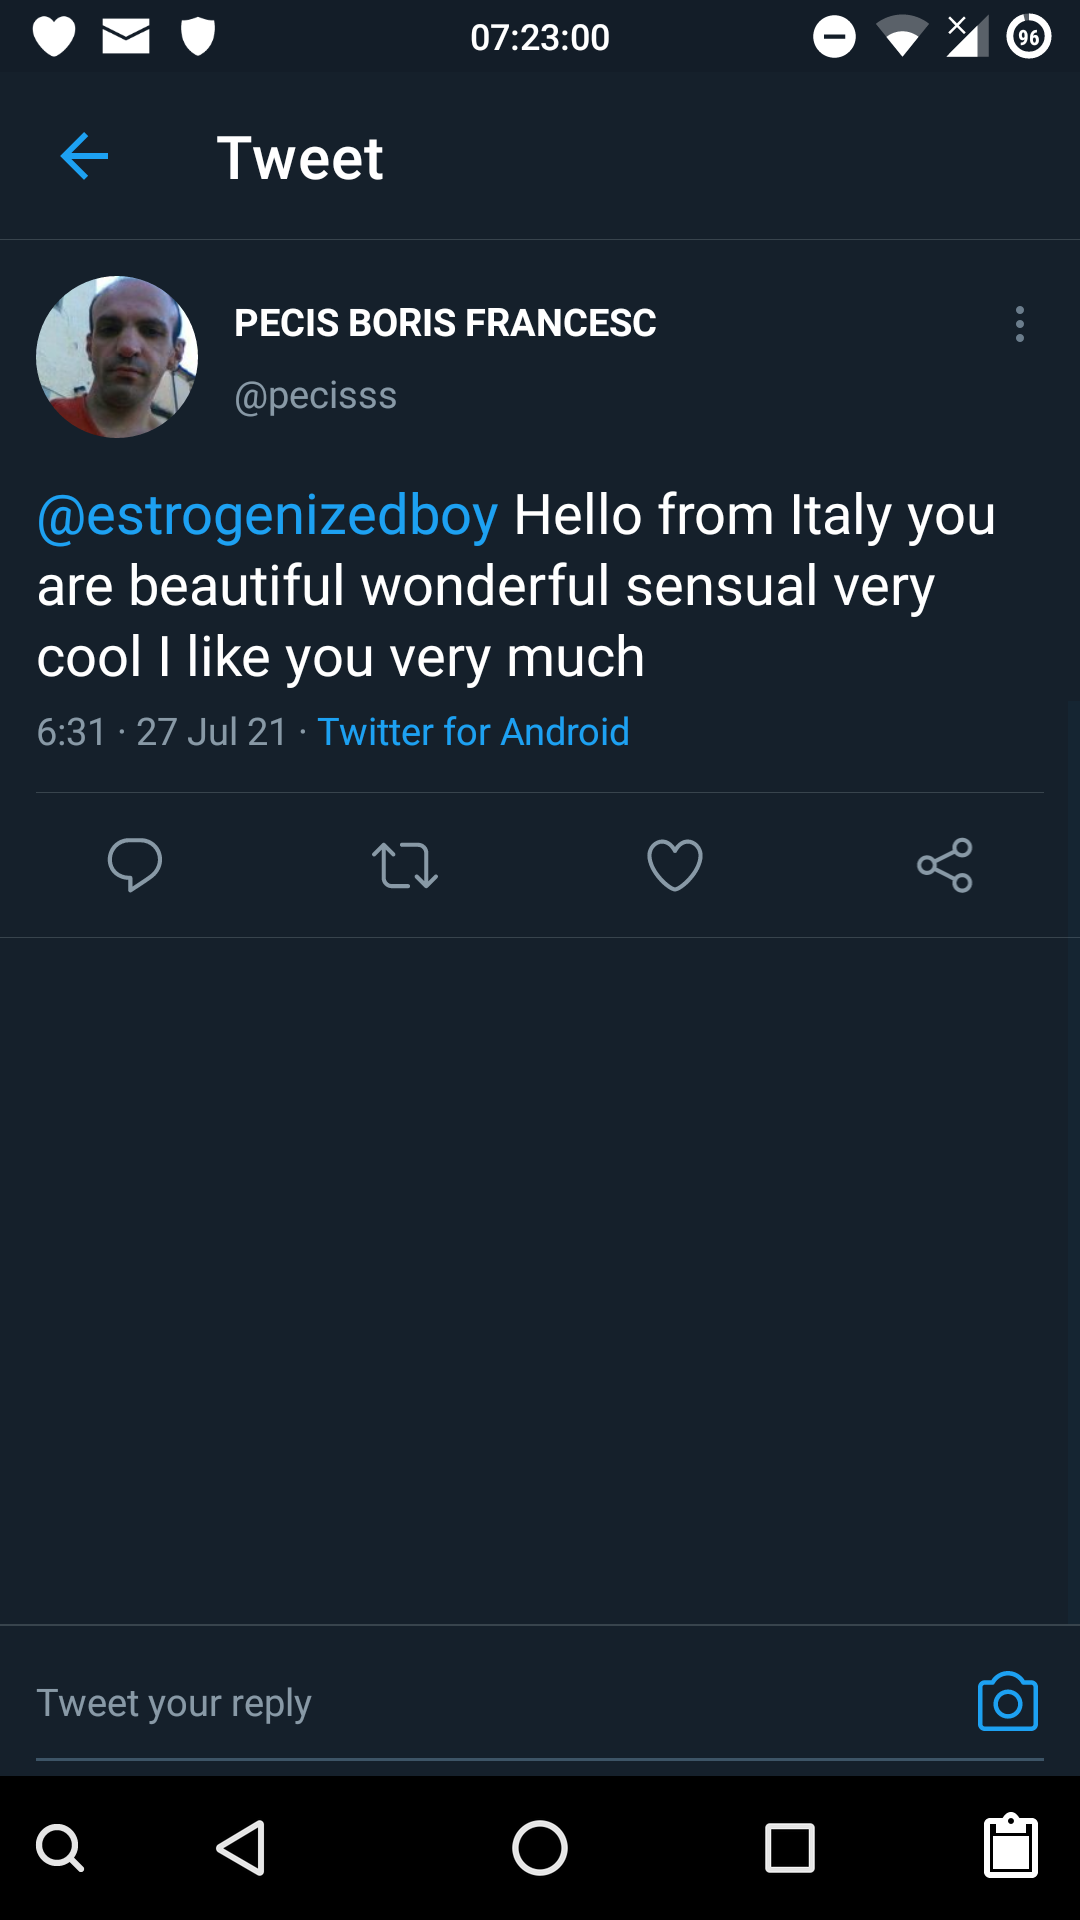Open recent apps with the square button

790,1847
